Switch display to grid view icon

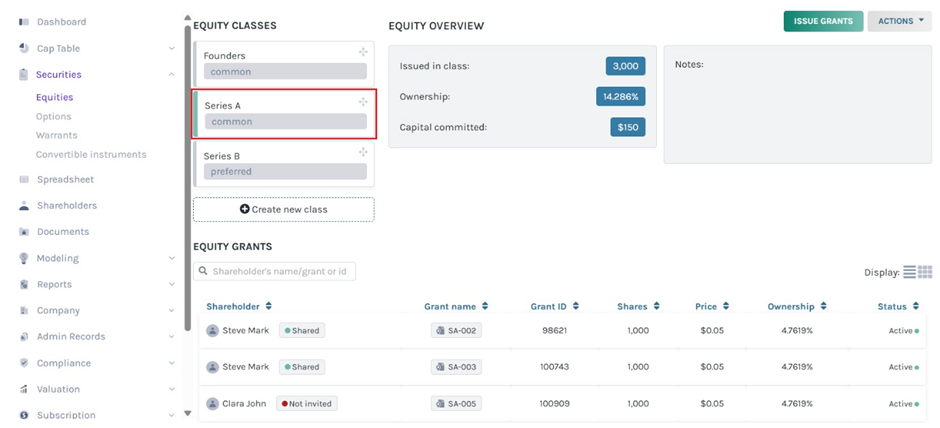[x=925, y=272]
